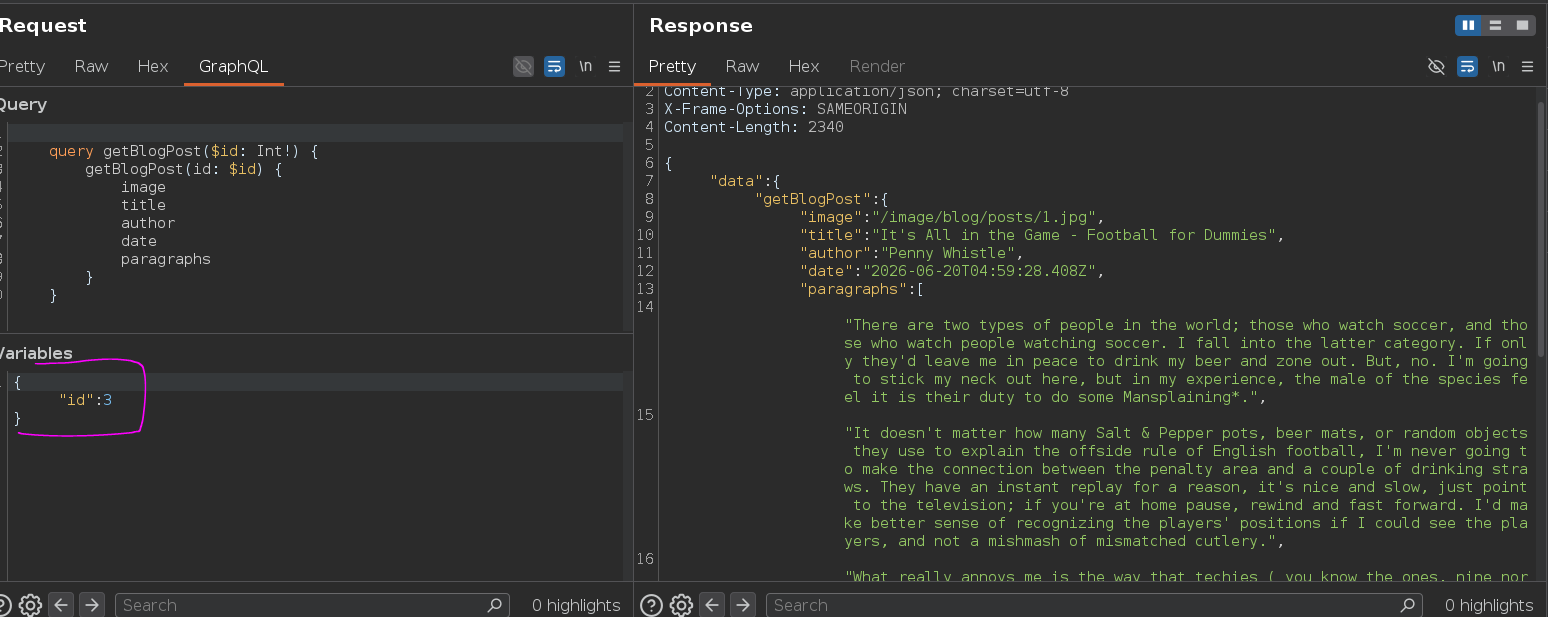Switch Response view to Hex tab
The image size is (1548, 617).
[804, 66]
